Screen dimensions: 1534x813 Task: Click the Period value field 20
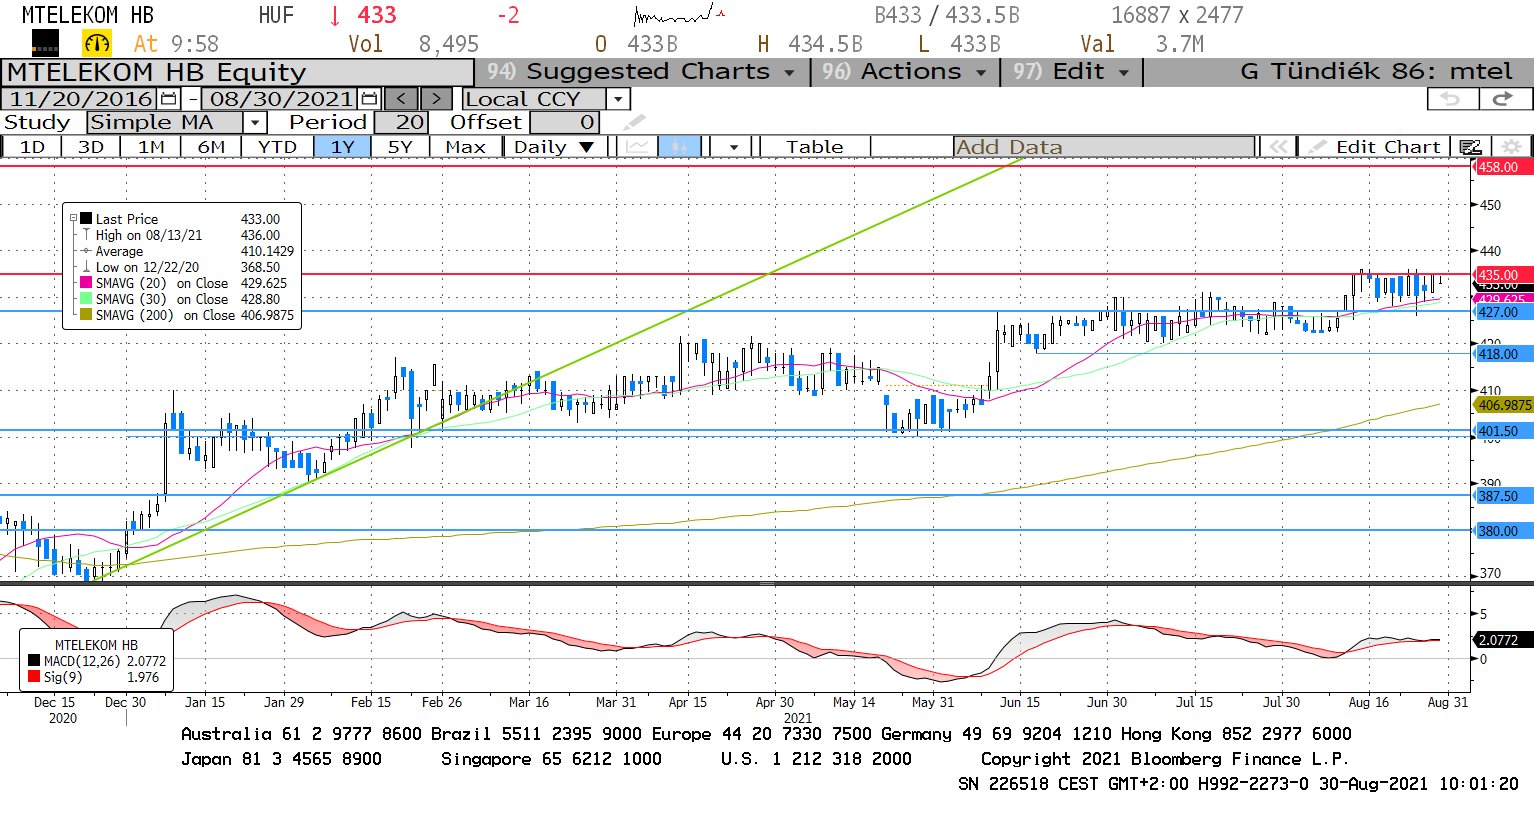[401, 123]
